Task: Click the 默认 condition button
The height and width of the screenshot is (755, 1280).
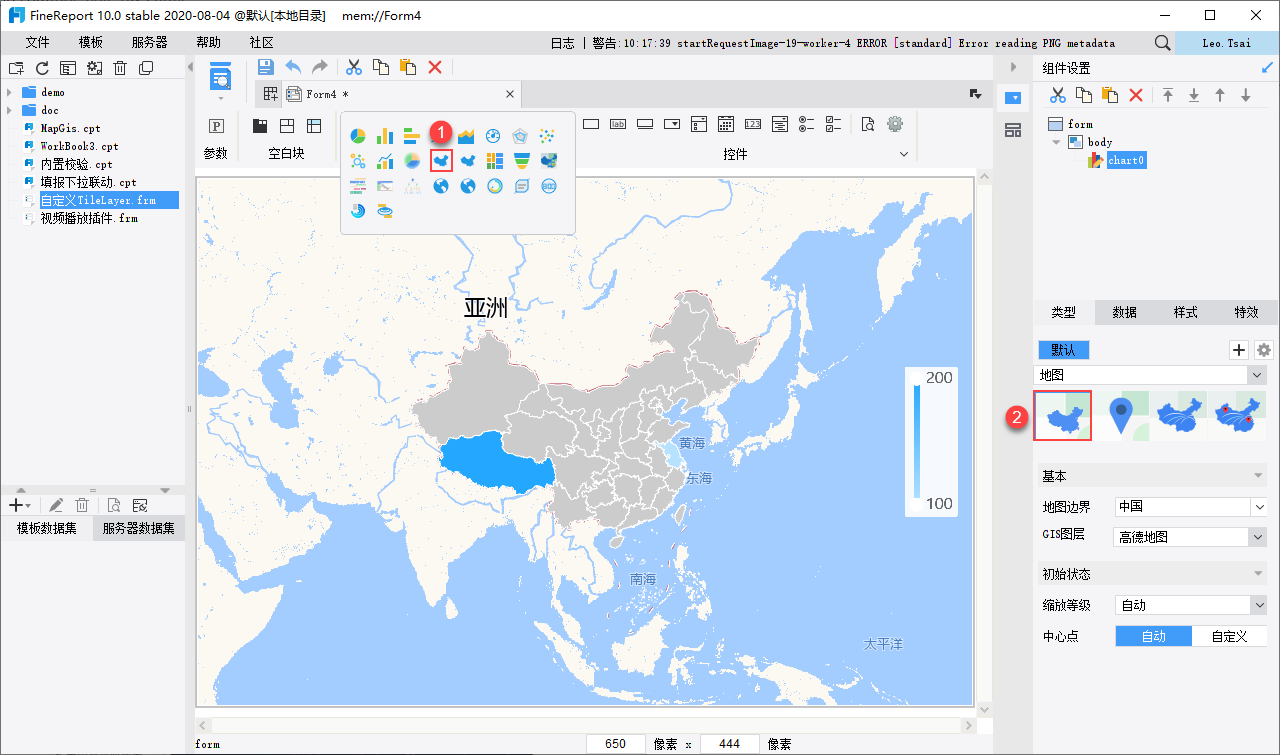Action: (1063, 350)
